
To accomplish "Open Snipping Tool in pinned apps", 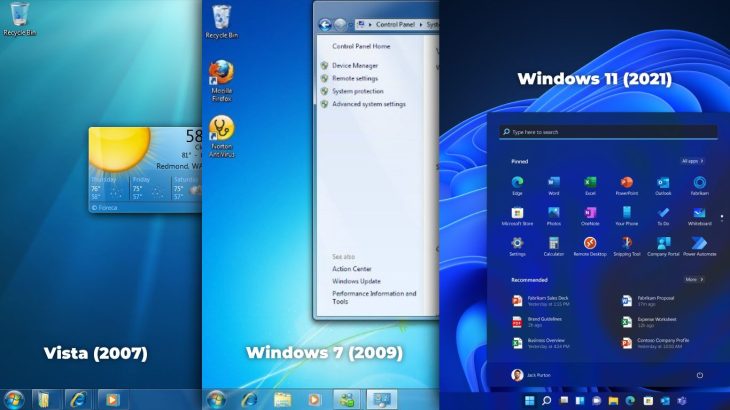I will click(x=626, y=244).
